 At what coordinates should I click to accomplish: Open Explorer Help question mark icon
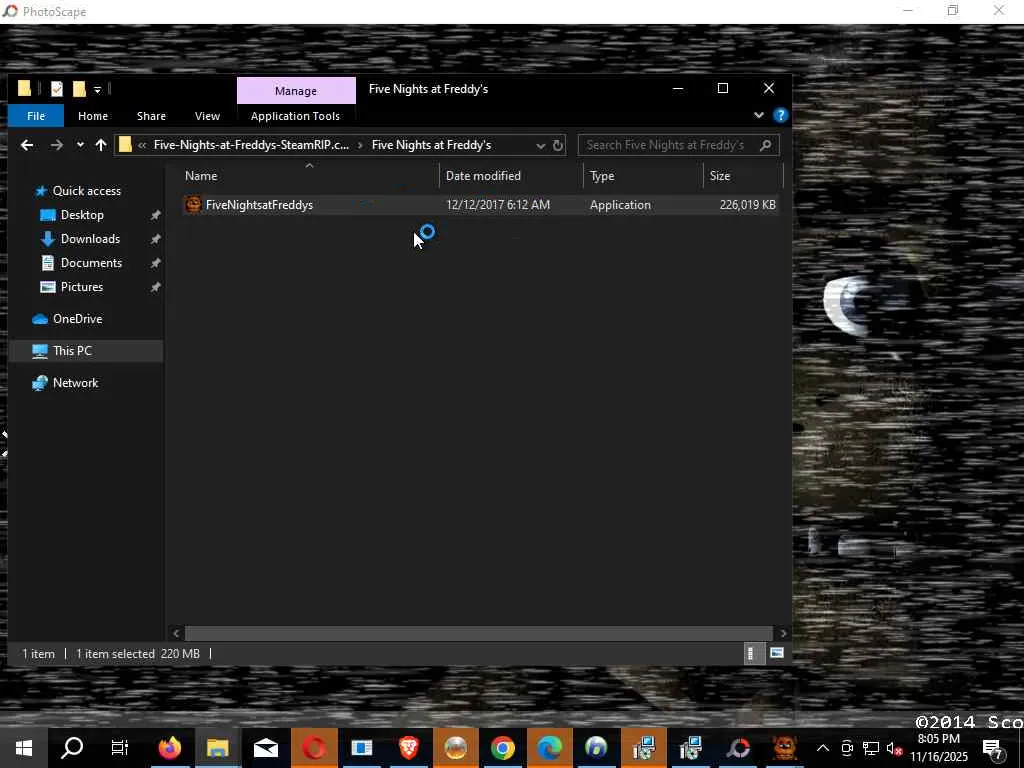(780, 116)
